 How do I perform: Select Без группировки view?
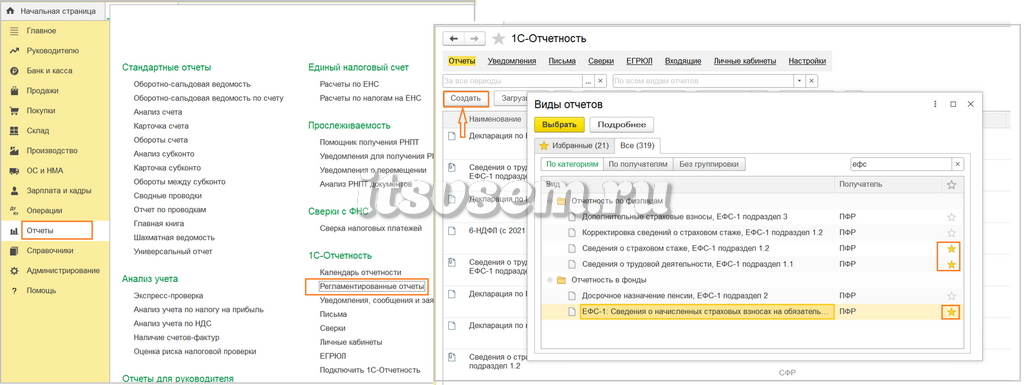point(709,164)
